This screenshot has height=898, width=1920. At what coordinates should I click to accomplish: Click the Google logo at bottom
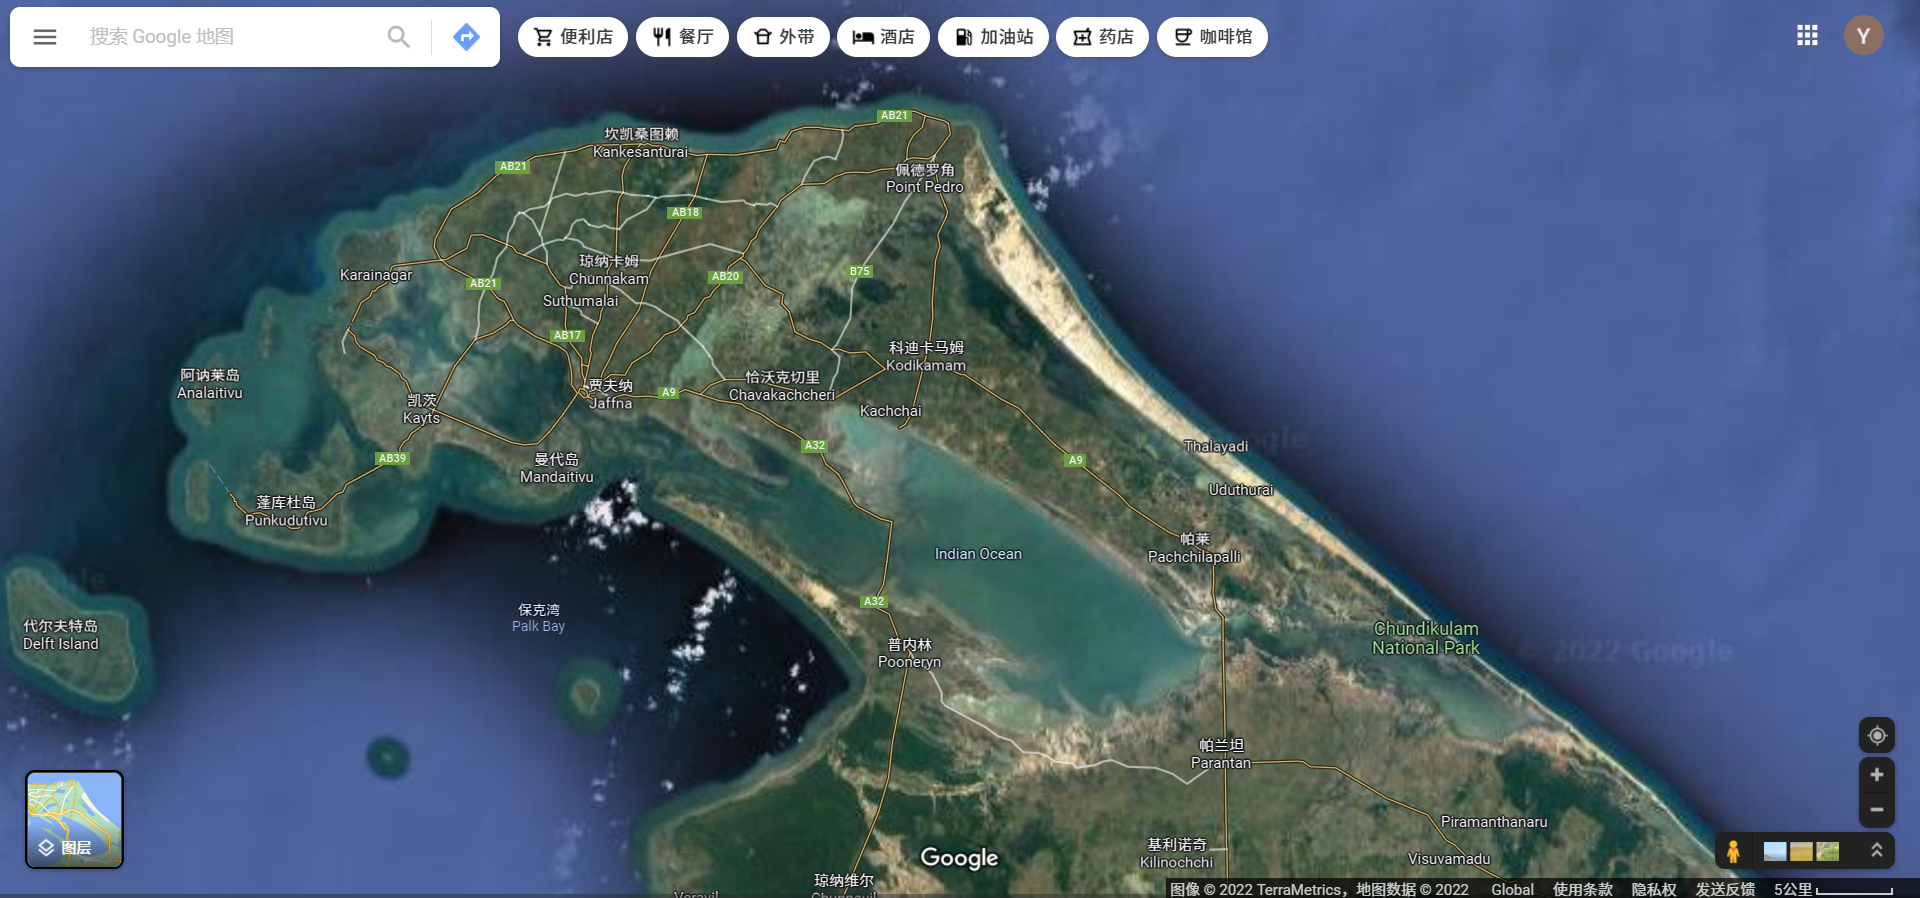pyautogui.click(x=959, y=858)
